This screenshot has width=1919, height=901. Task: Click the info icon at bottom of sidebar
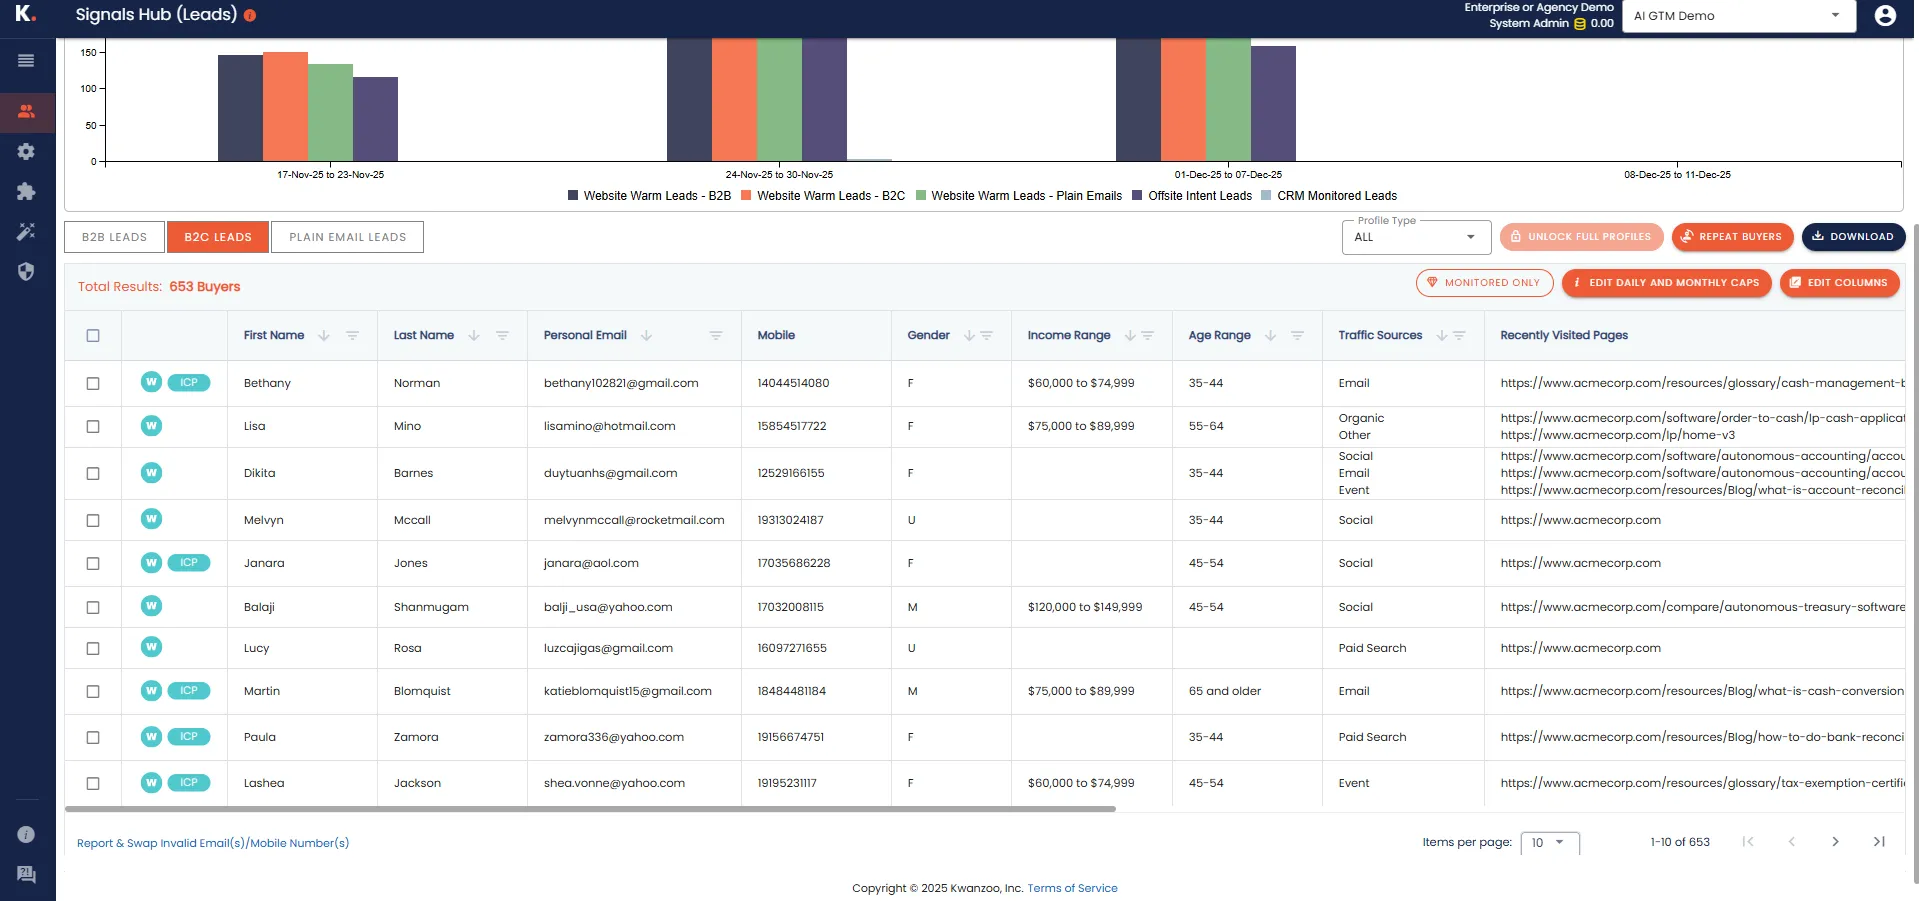coord(25,834)
